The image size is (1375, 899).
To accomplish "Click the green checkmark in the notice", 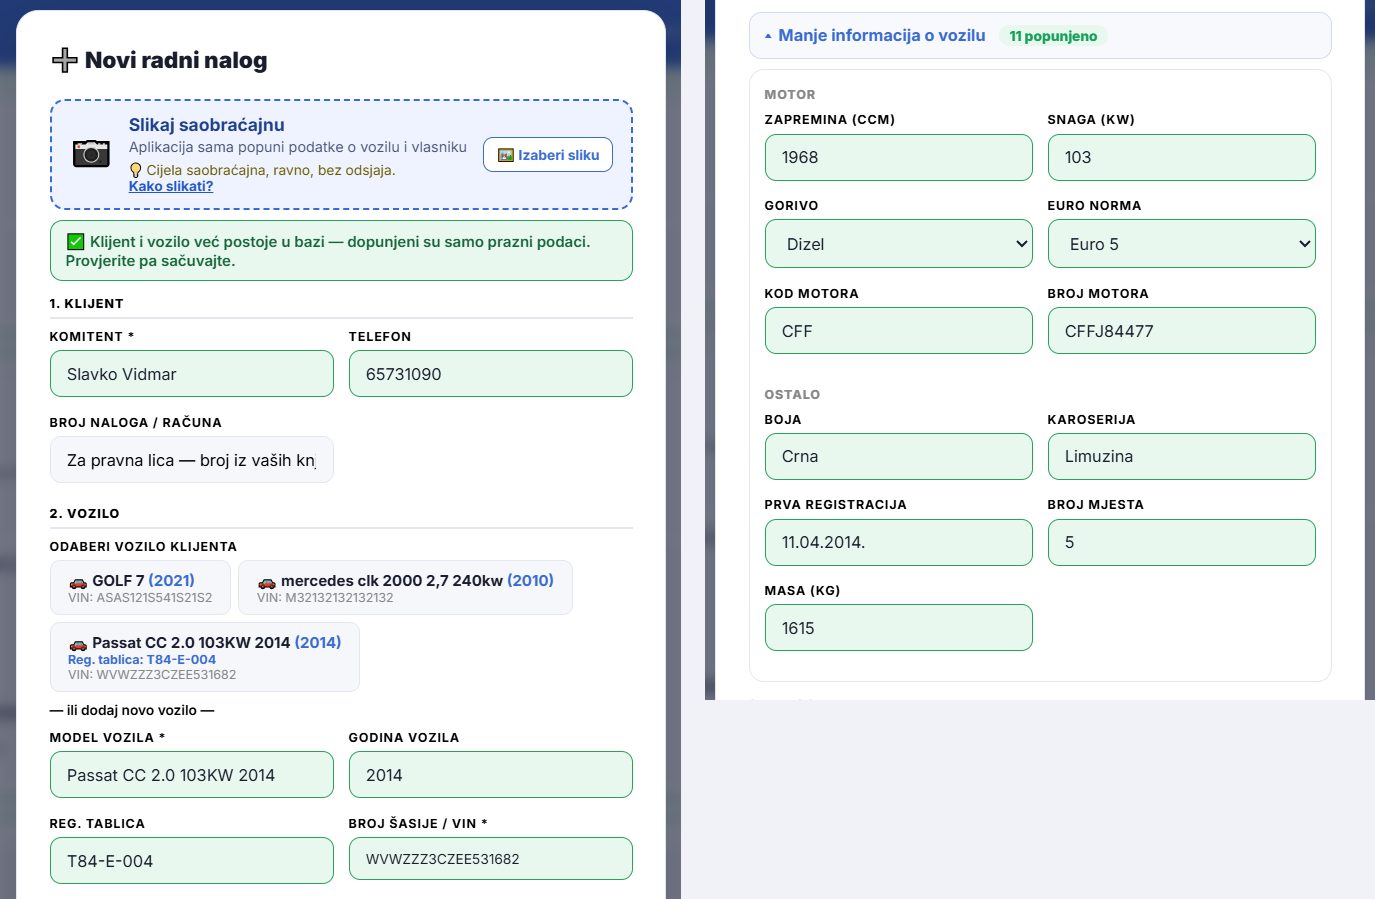I will pos(75,241).
